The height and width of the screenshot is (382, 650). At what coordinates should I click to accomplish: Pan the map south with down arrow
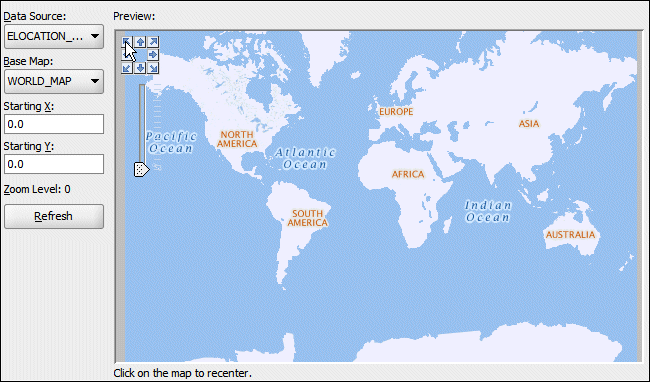point(140,68)
